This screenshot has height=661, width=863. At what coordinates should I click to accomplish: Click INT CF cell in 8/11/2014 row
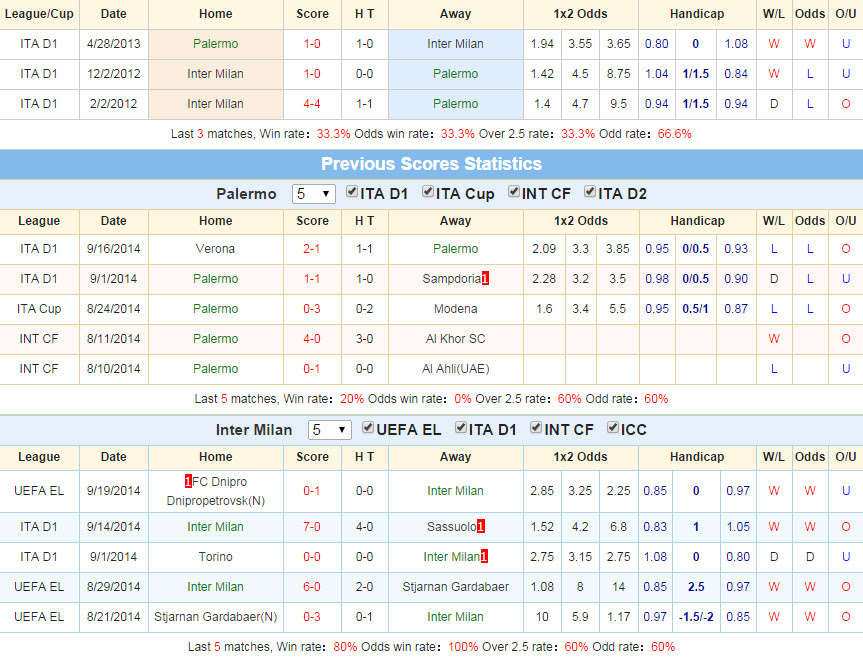39,338
